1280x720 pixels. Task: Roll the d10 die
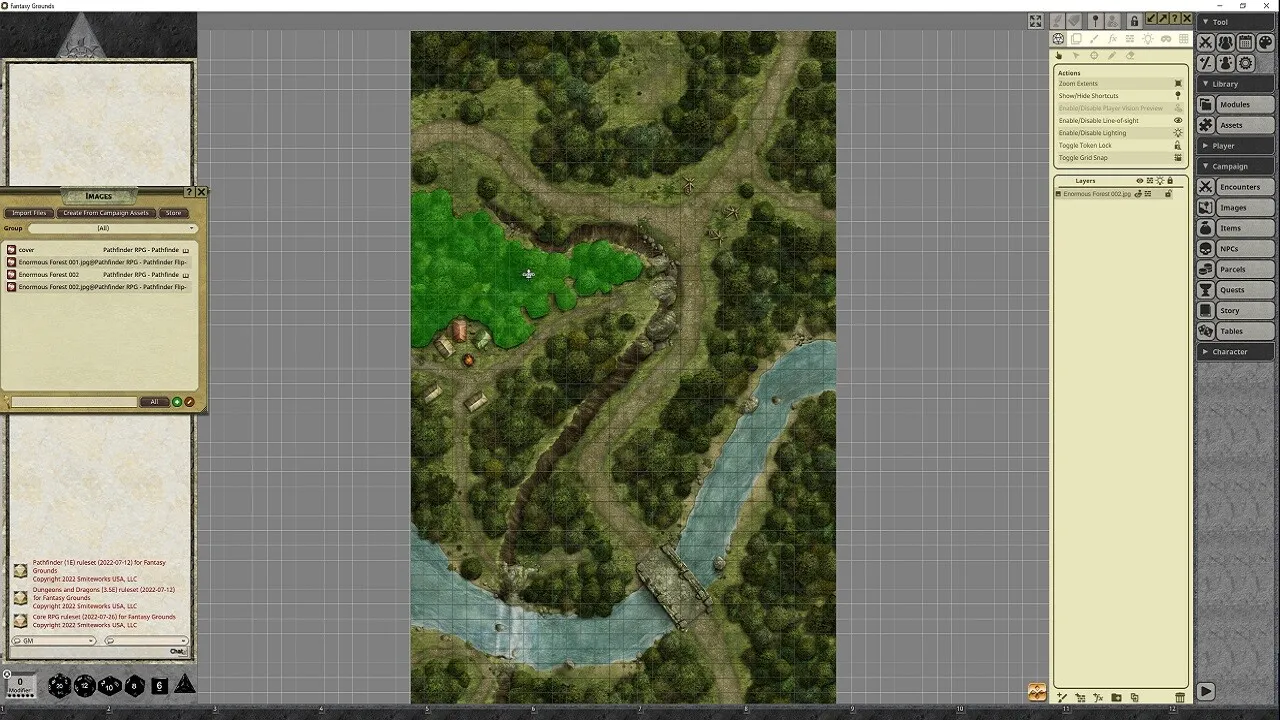(x=110, y=685)
